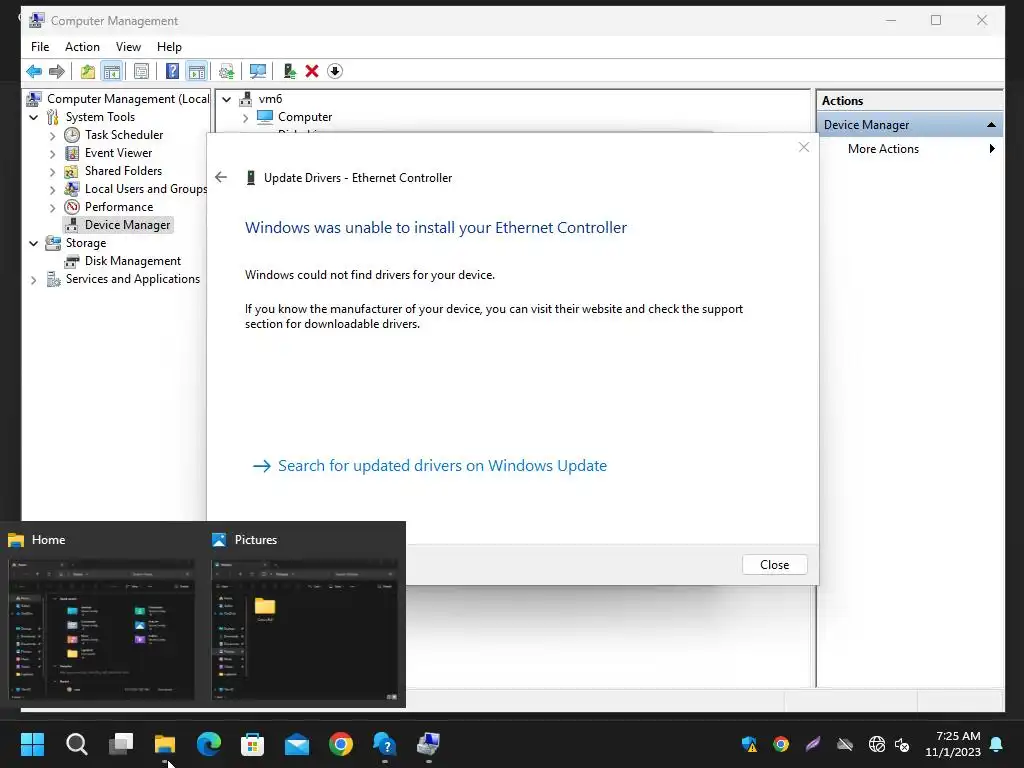
Task: Collapse the Storage tree node
Action: tap(34, 244)
